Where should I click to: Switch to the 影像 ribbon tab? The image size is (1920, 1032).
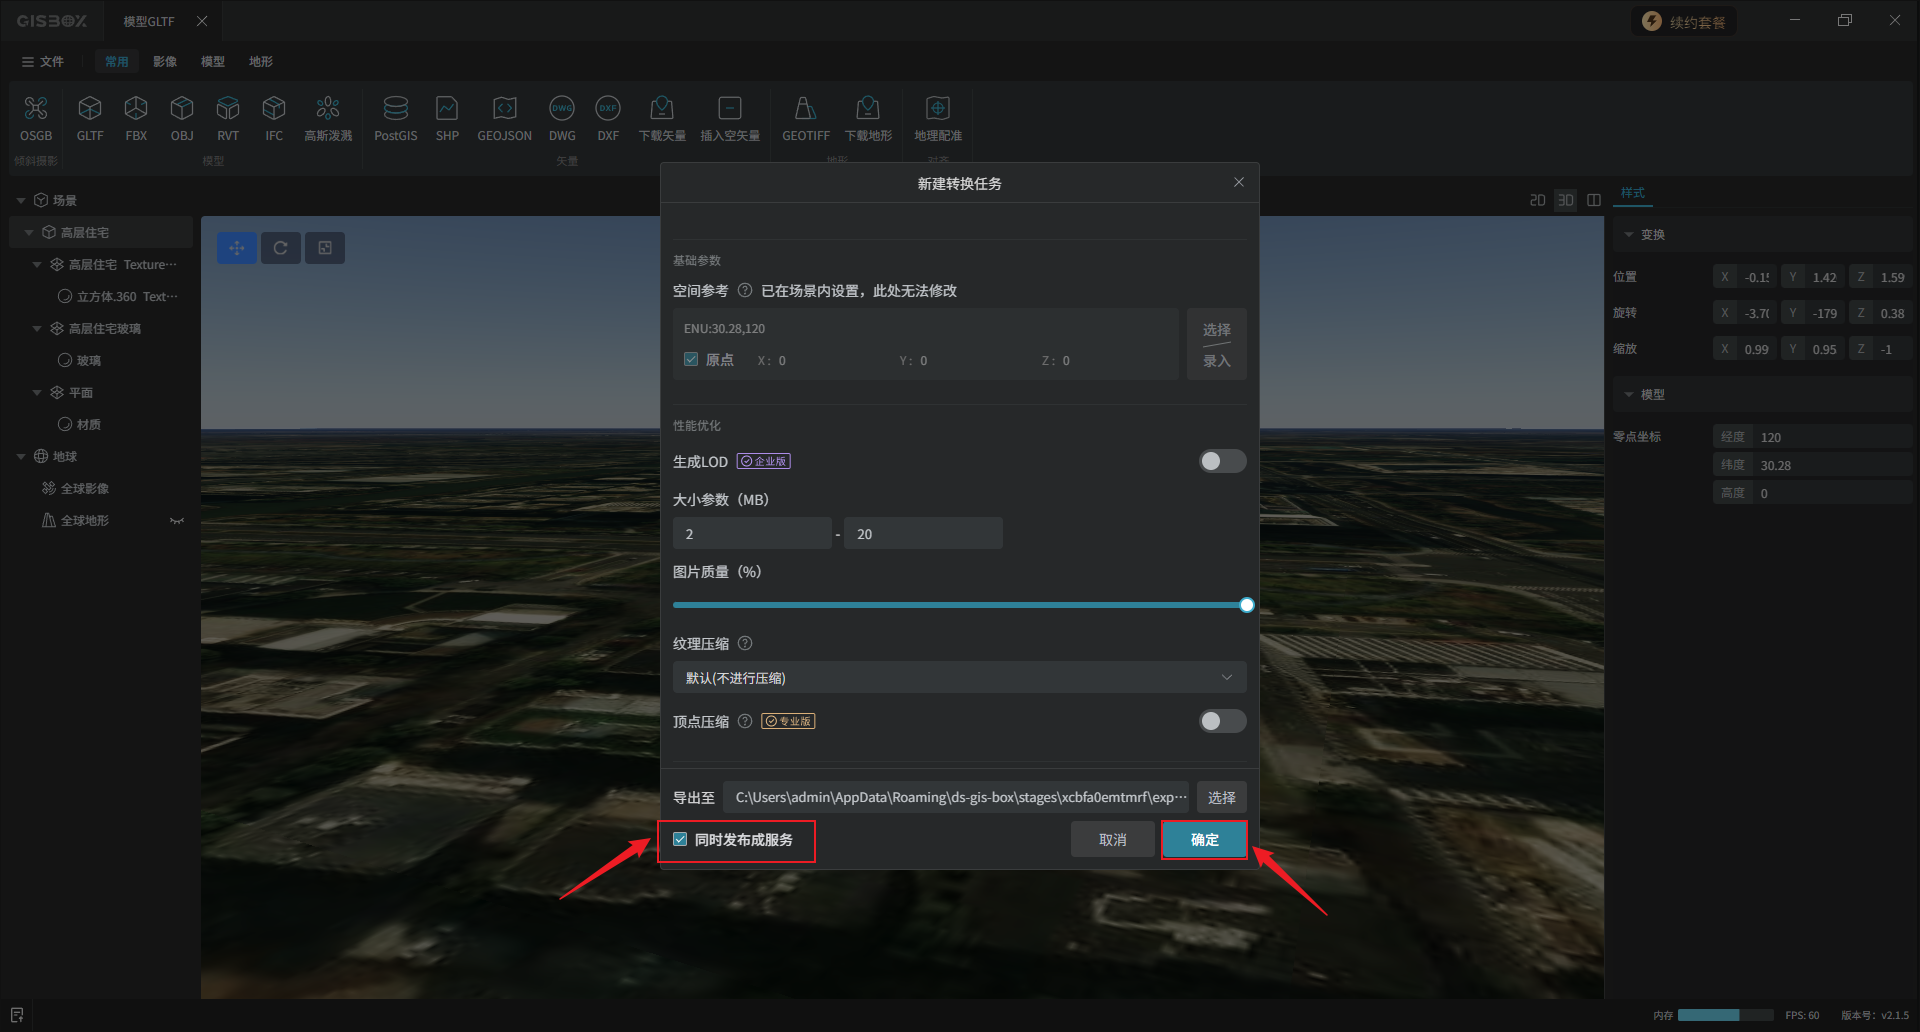tap(165, 62)
